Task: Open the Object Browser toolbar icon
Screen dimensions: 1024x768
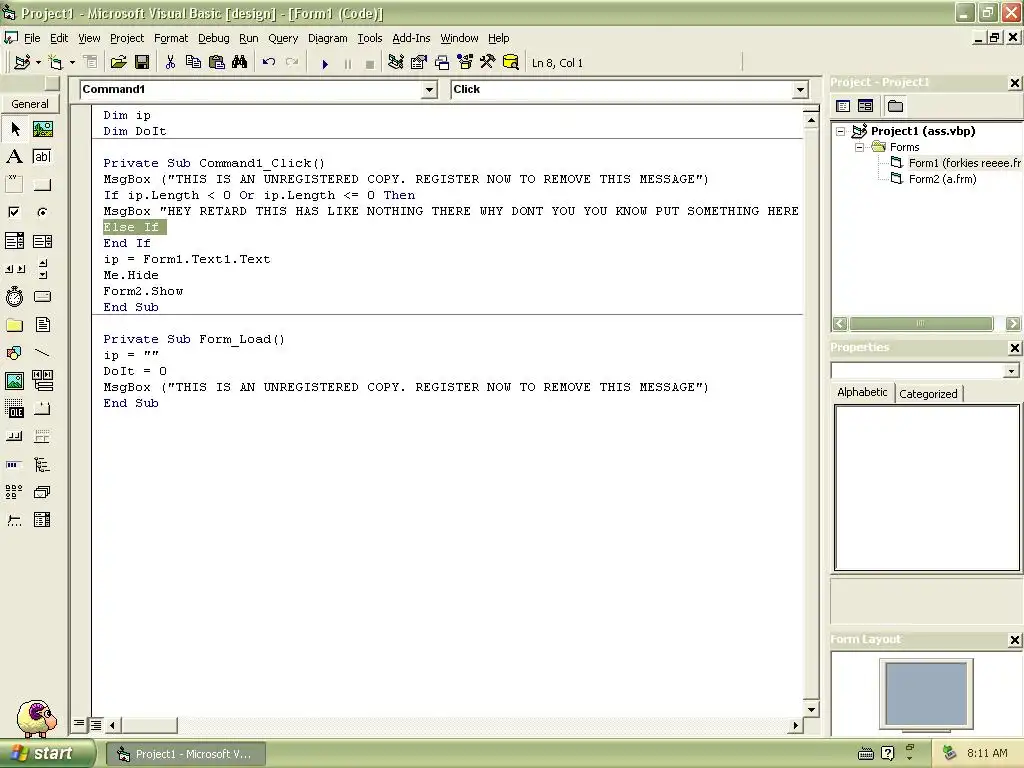Action: [x=465, y=63]
